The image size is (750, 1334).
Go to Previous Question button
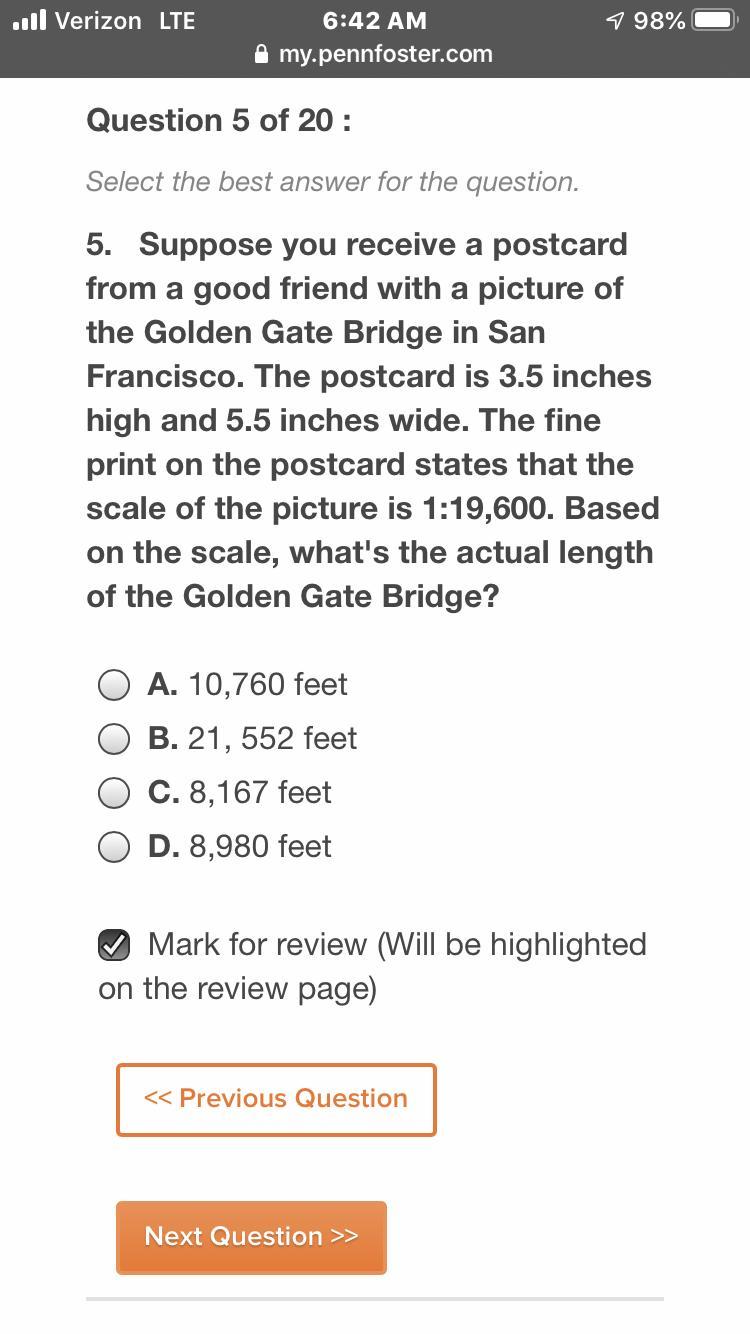276,1099
